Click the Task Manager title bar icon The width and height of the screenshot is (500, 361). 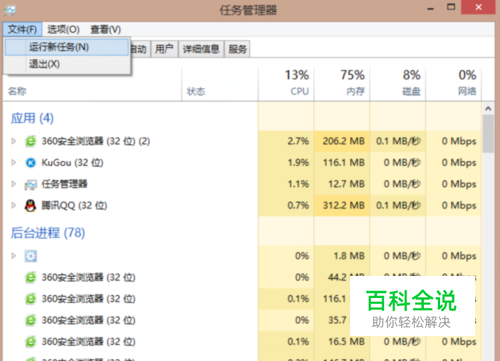click(10, 10)
